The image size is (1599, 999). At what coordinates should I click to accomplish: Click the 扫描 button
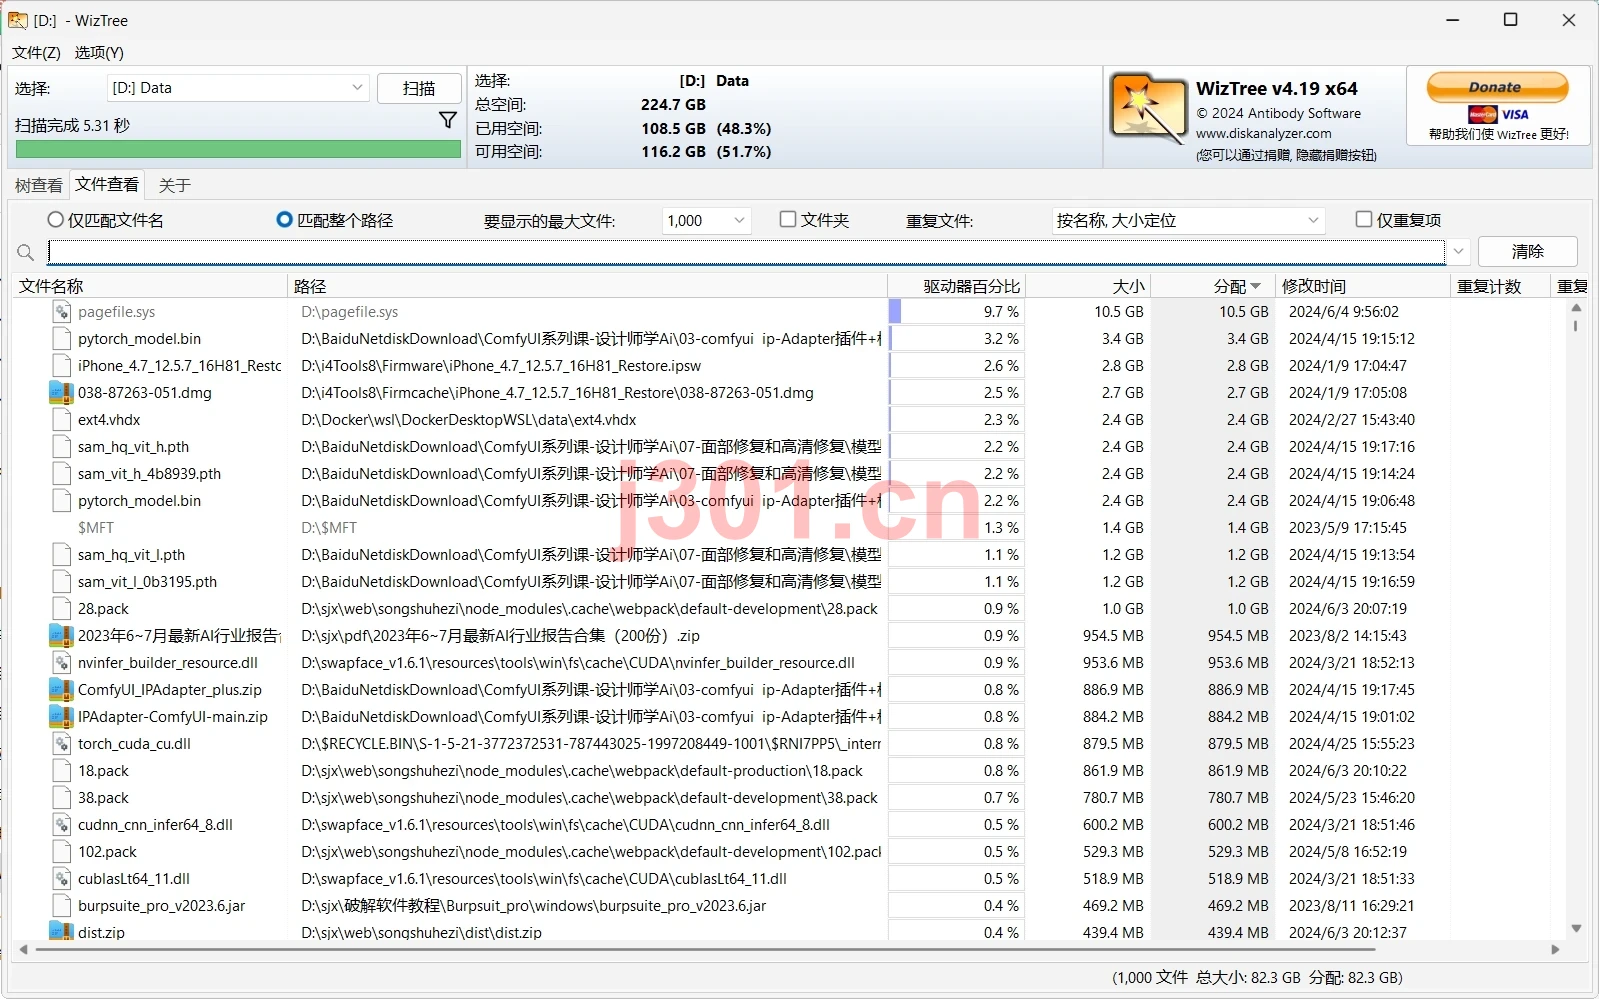[x=419, y=88]
